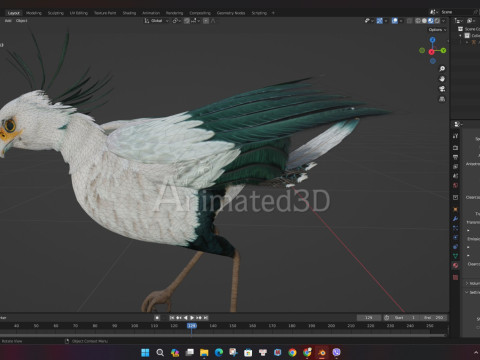Open gizmo settings dropdown arrow
The image size is (480, 360).
click(x=386, y=21)
